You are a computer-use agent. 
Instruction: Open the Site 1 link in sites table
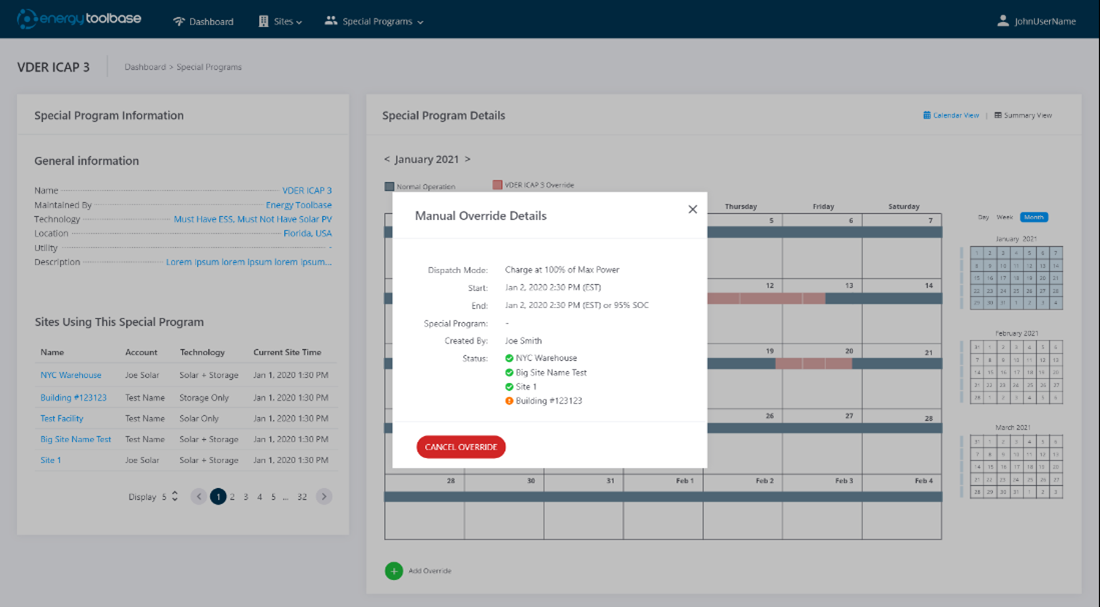click(51, 460)
